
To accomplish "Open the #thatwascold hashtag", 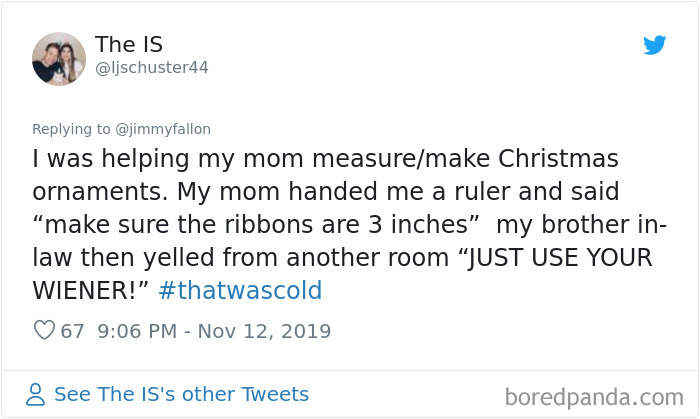I will tap(239, 291).
